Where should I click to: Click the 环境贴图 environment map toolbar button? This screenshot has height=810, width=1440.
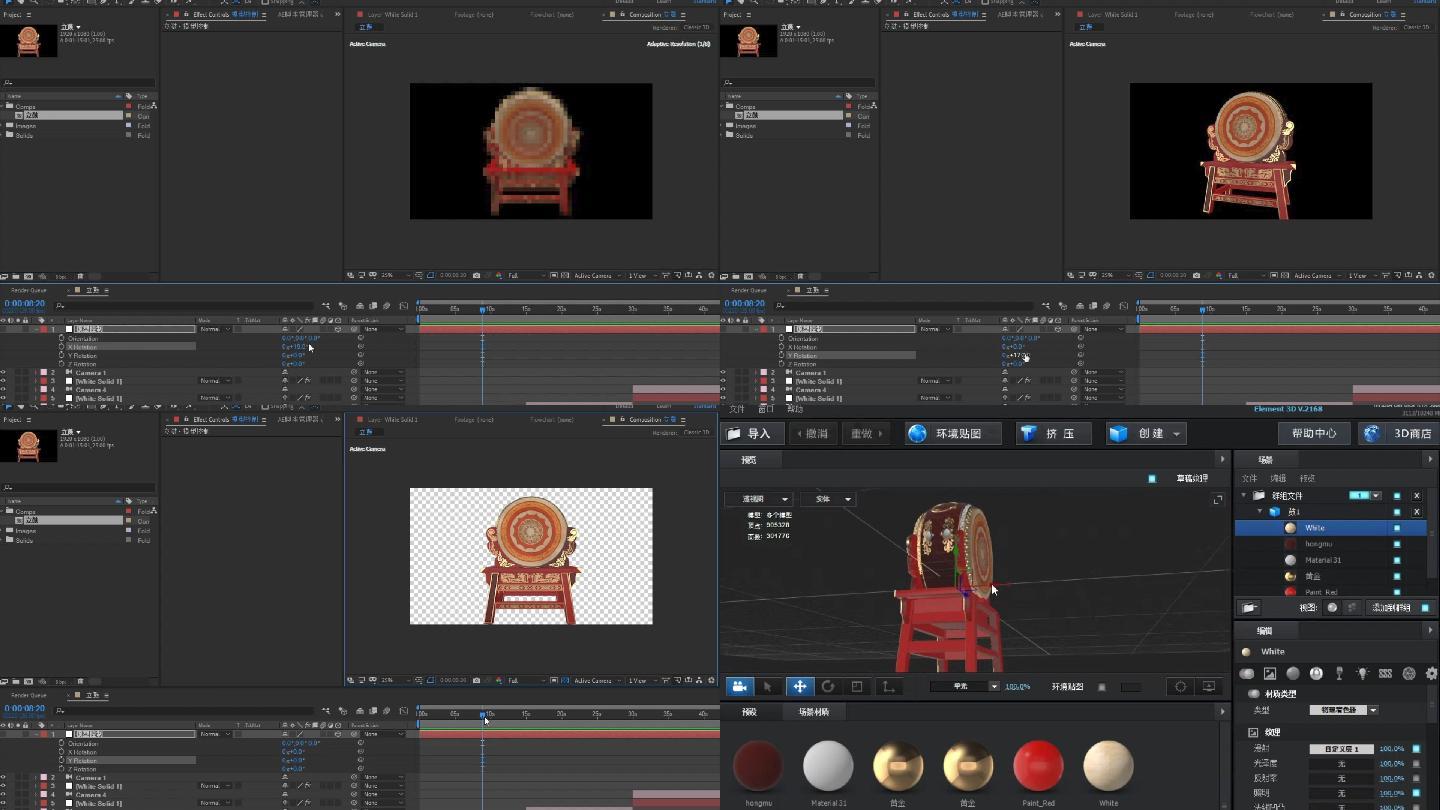pyautogui.click(x=952, y=433)
